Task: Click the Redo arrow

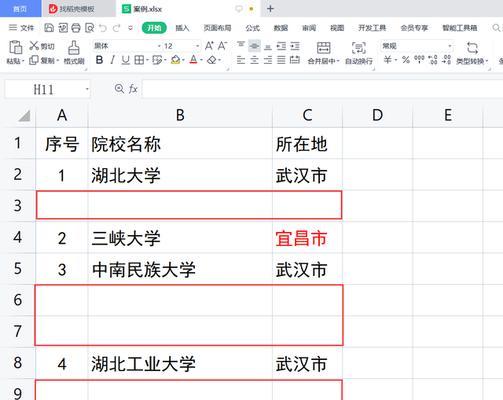Action: click(116, 28)
